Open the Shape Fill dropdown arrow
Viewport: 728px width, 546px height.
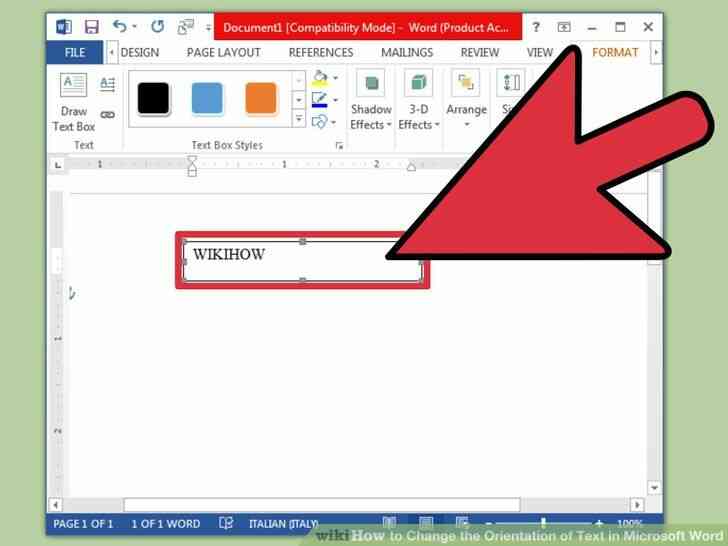pyautogui.click(x=335, y=78)
